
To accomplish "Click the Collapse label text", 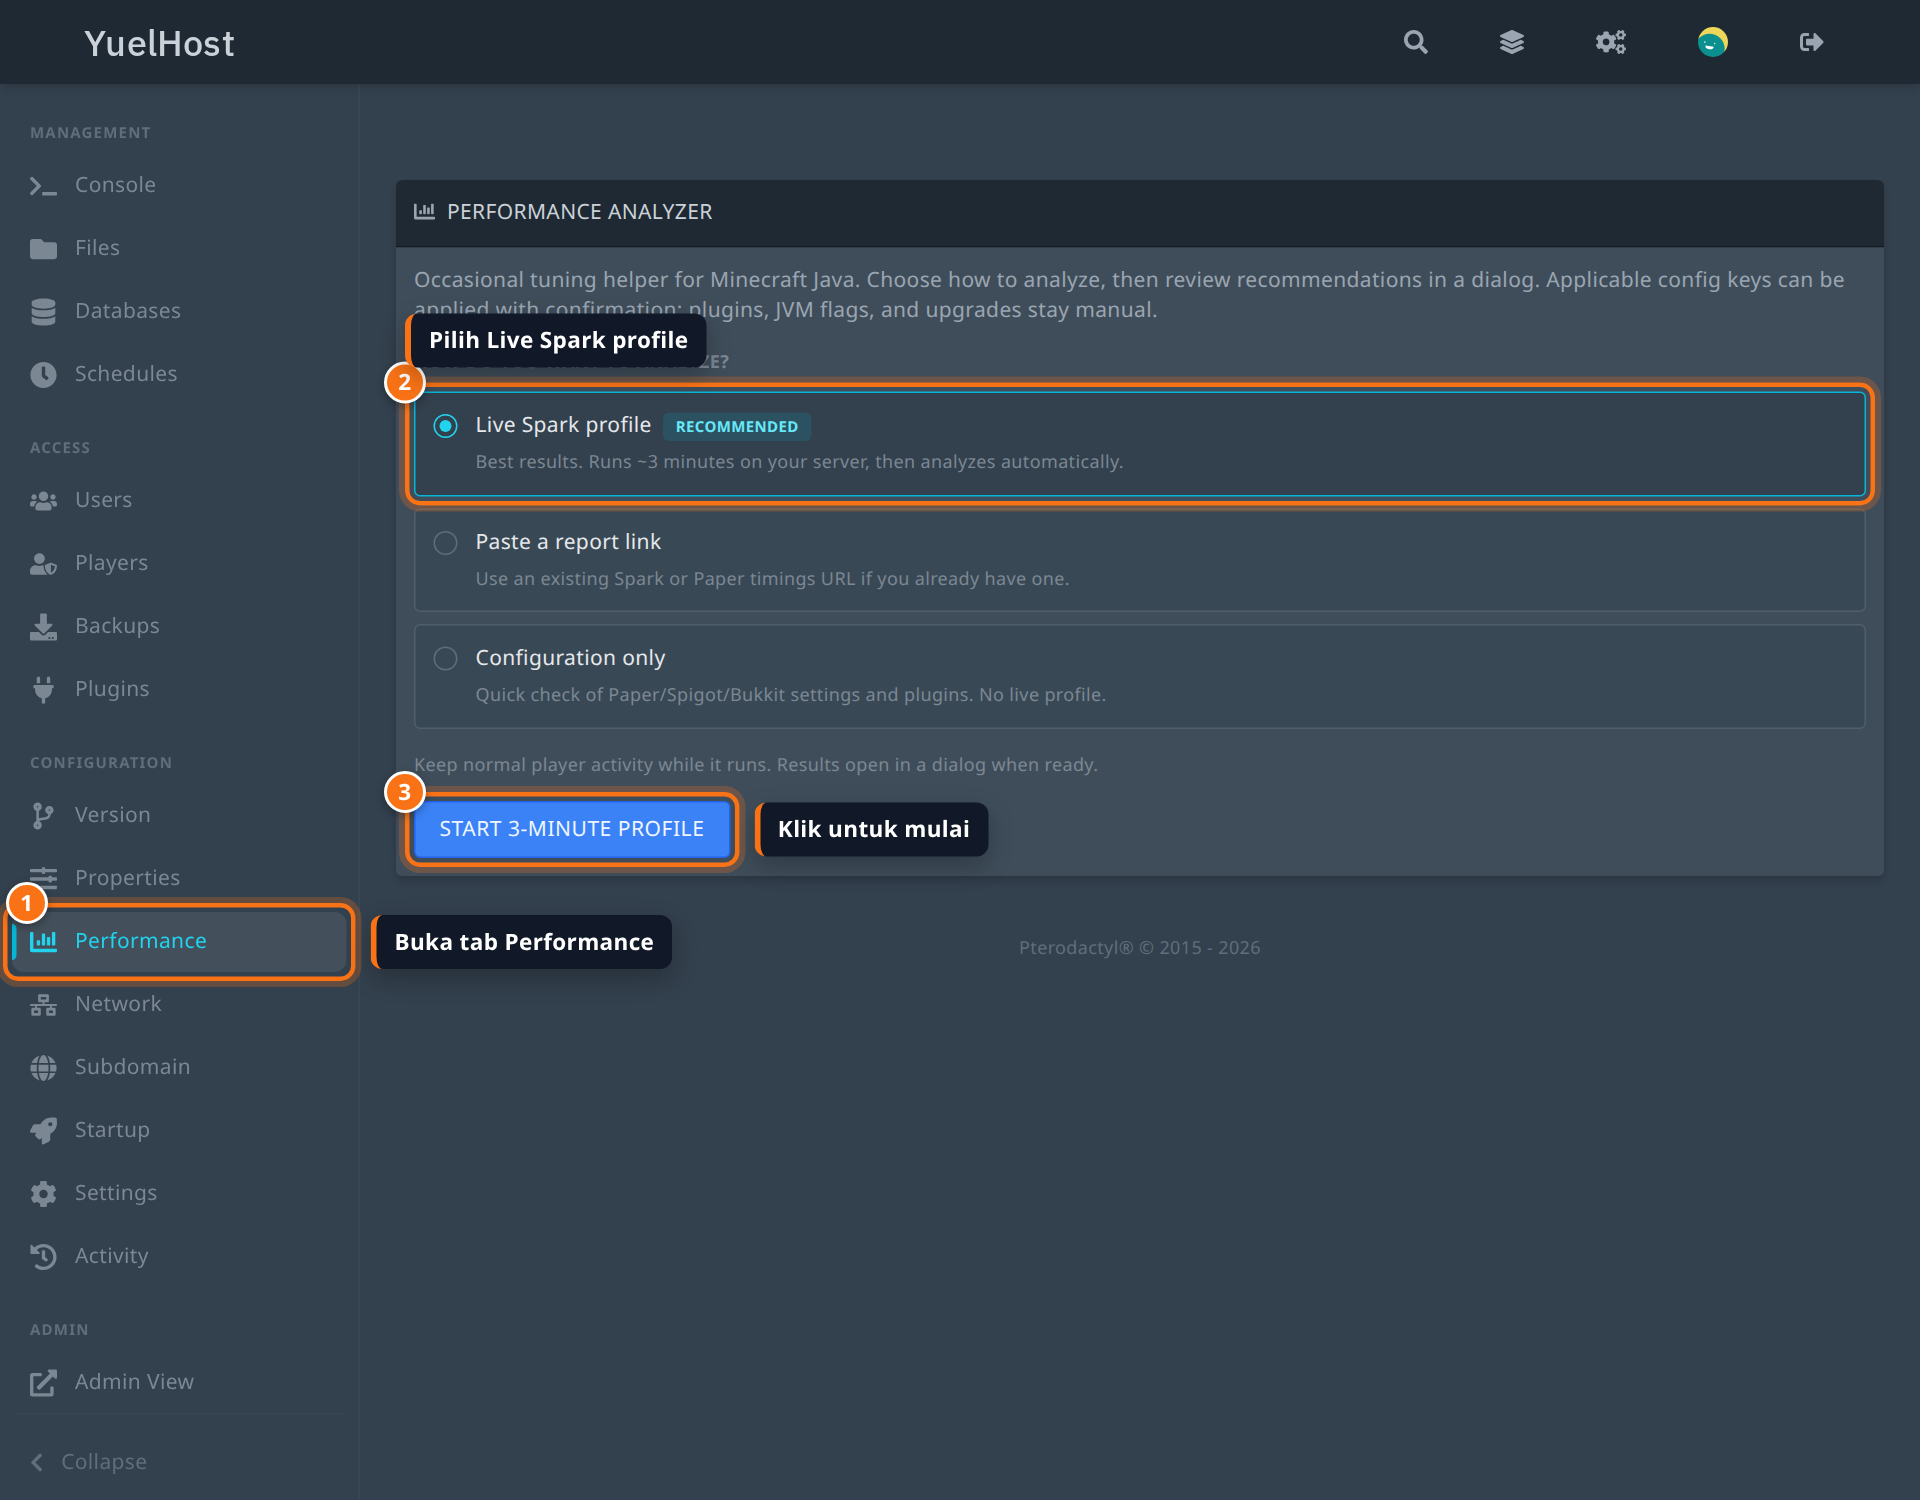I will click(104, 1462).
